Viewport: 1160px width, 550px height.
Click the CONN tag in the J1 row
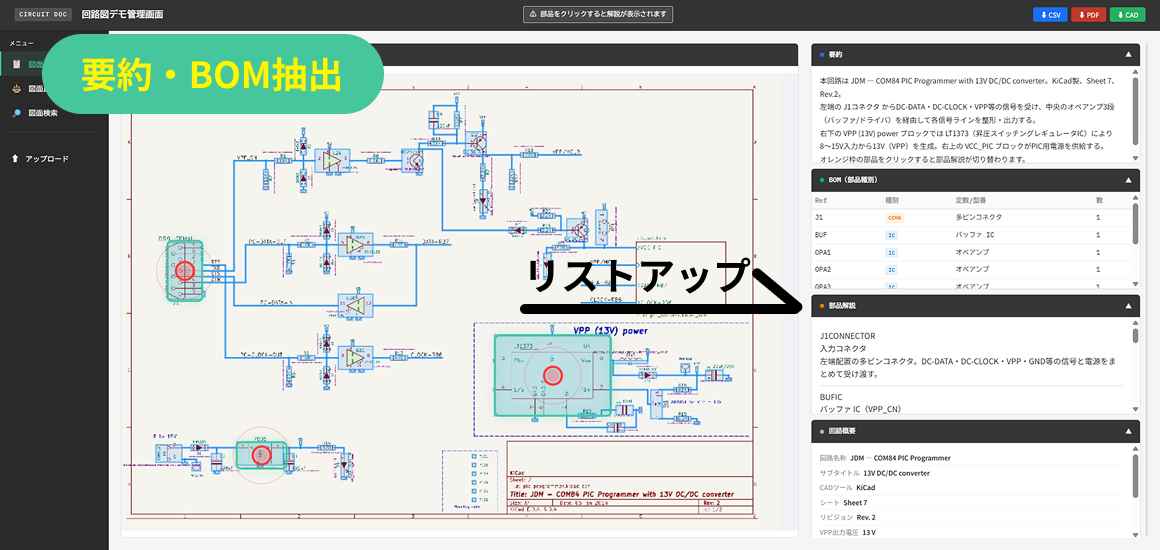tap(894, 218)
